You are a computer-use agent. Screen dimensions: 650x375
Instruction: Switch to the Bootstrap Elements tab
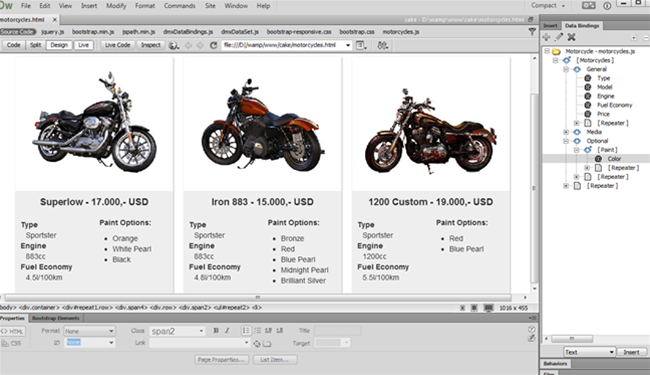pos(56,318)
